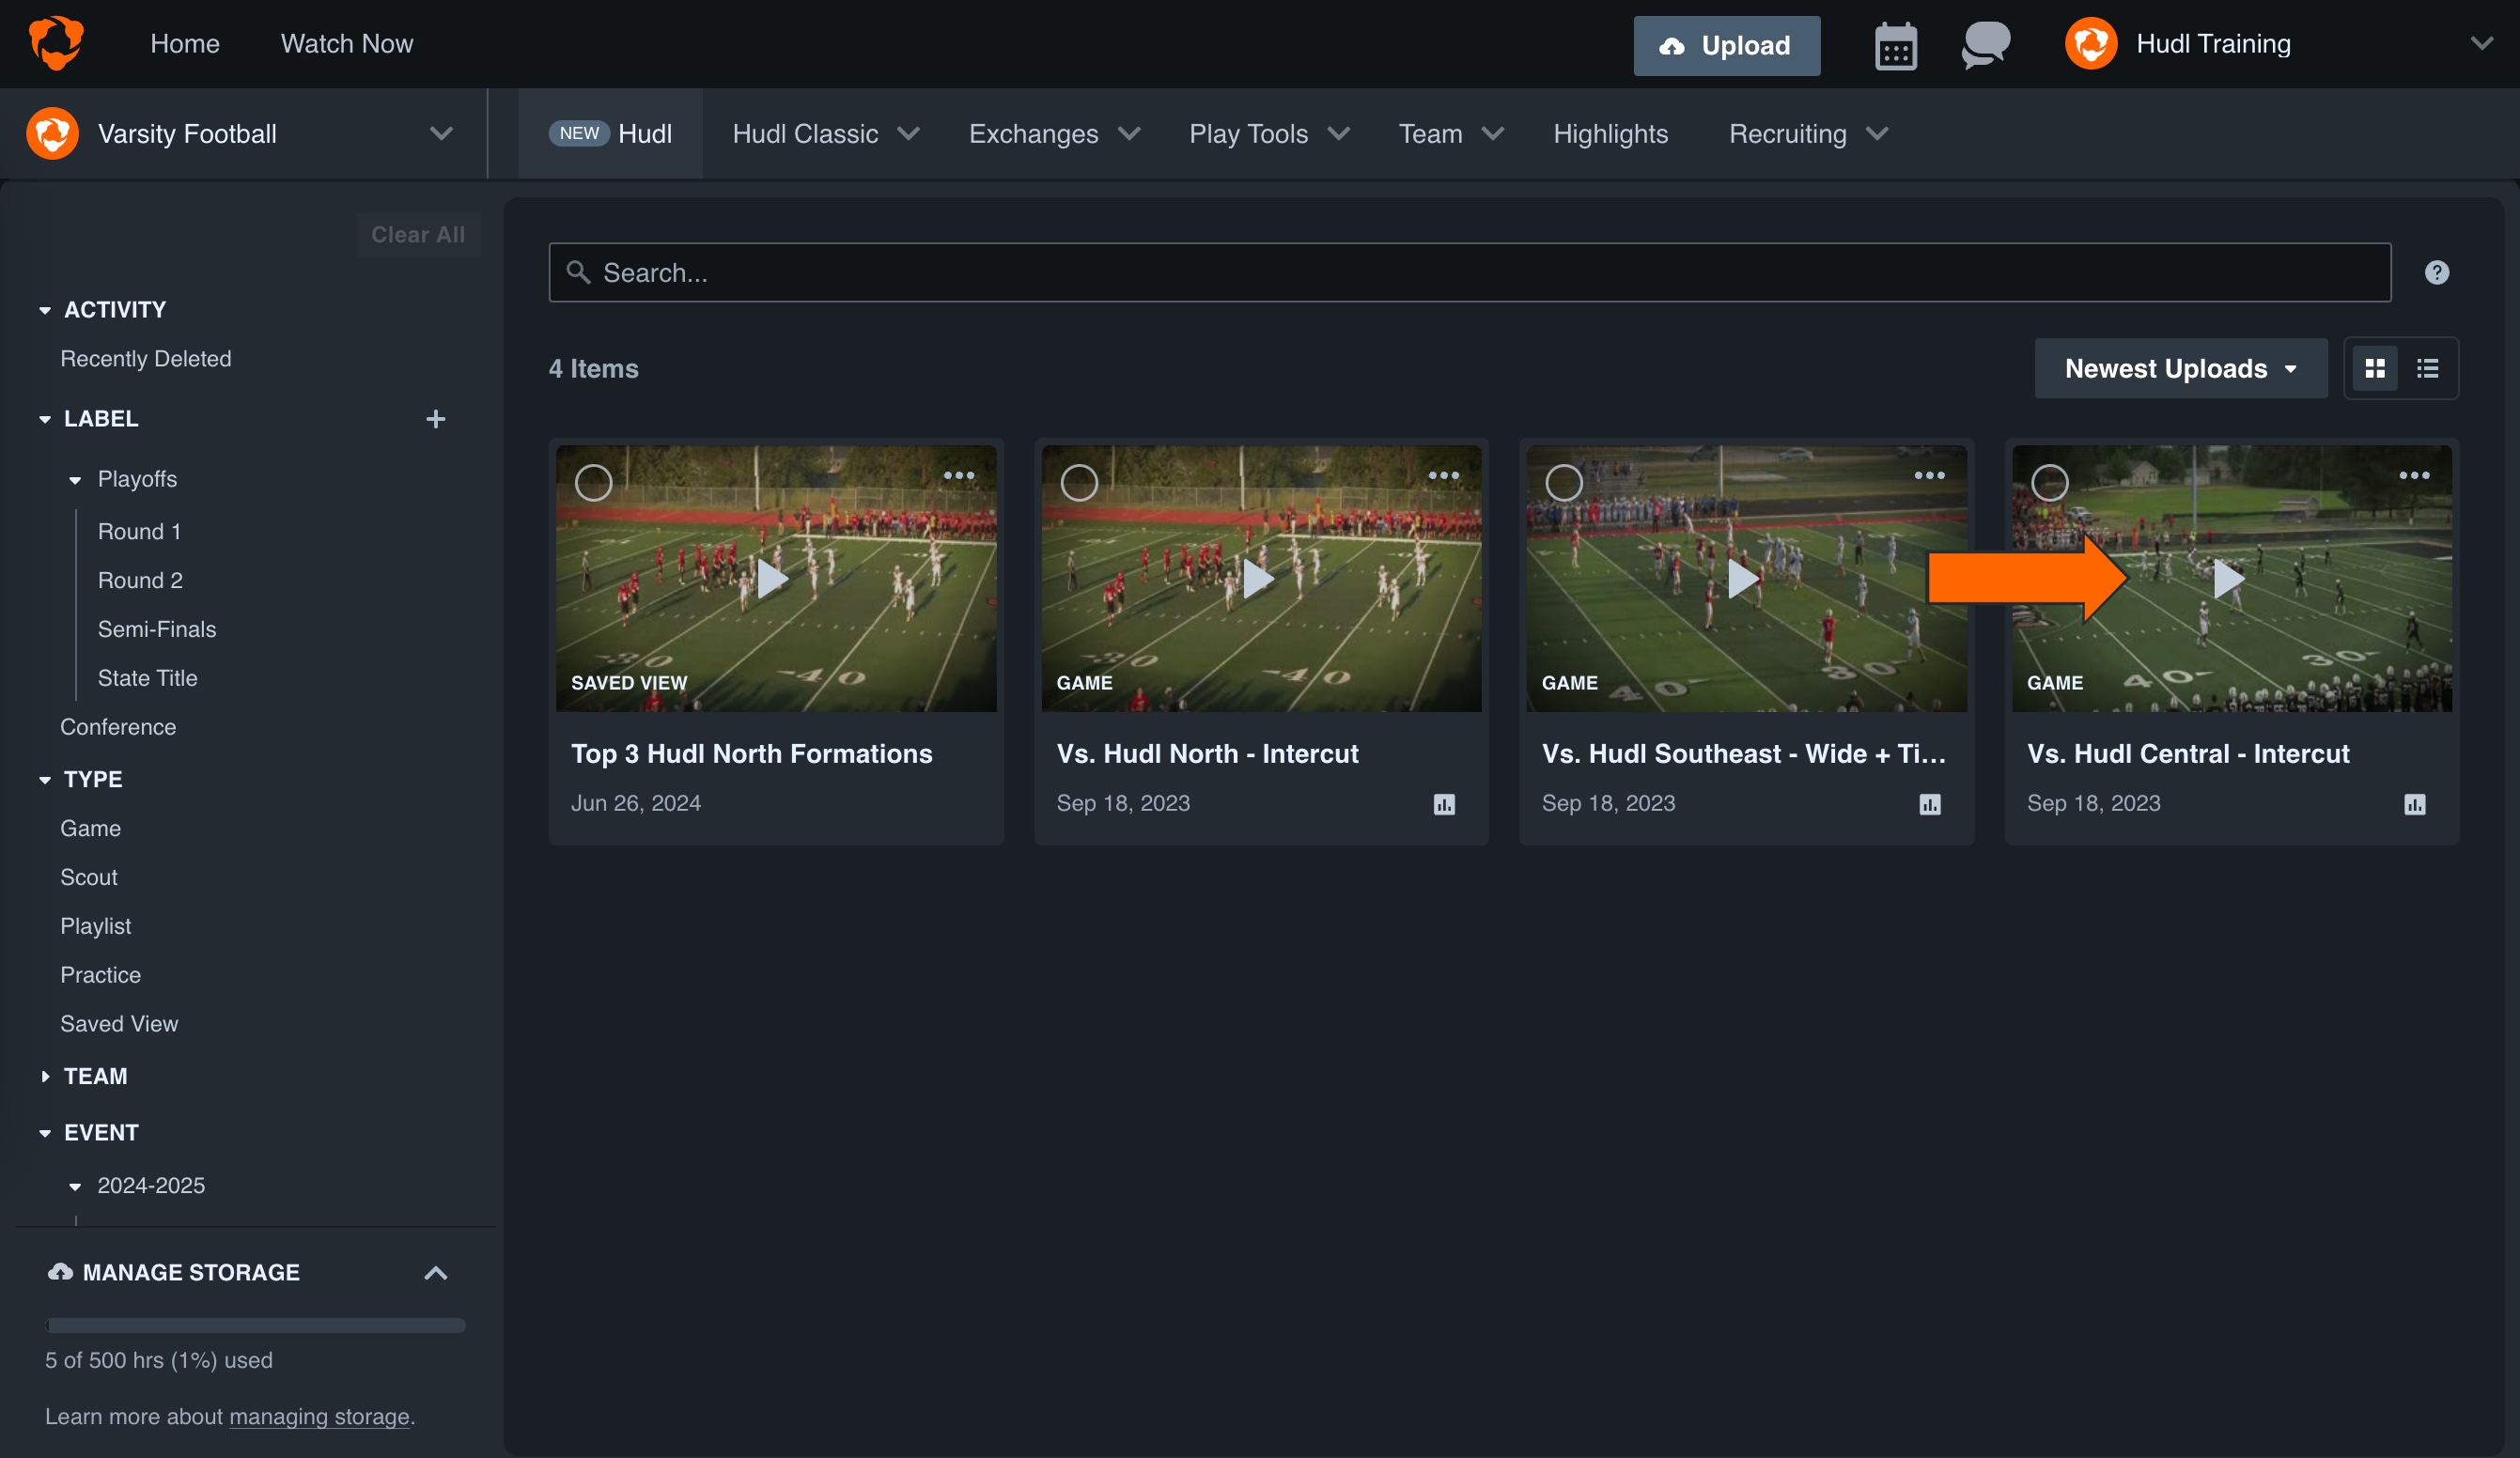
Task: Expand the account dropdown chevron
Action: tap(2481, 43)
